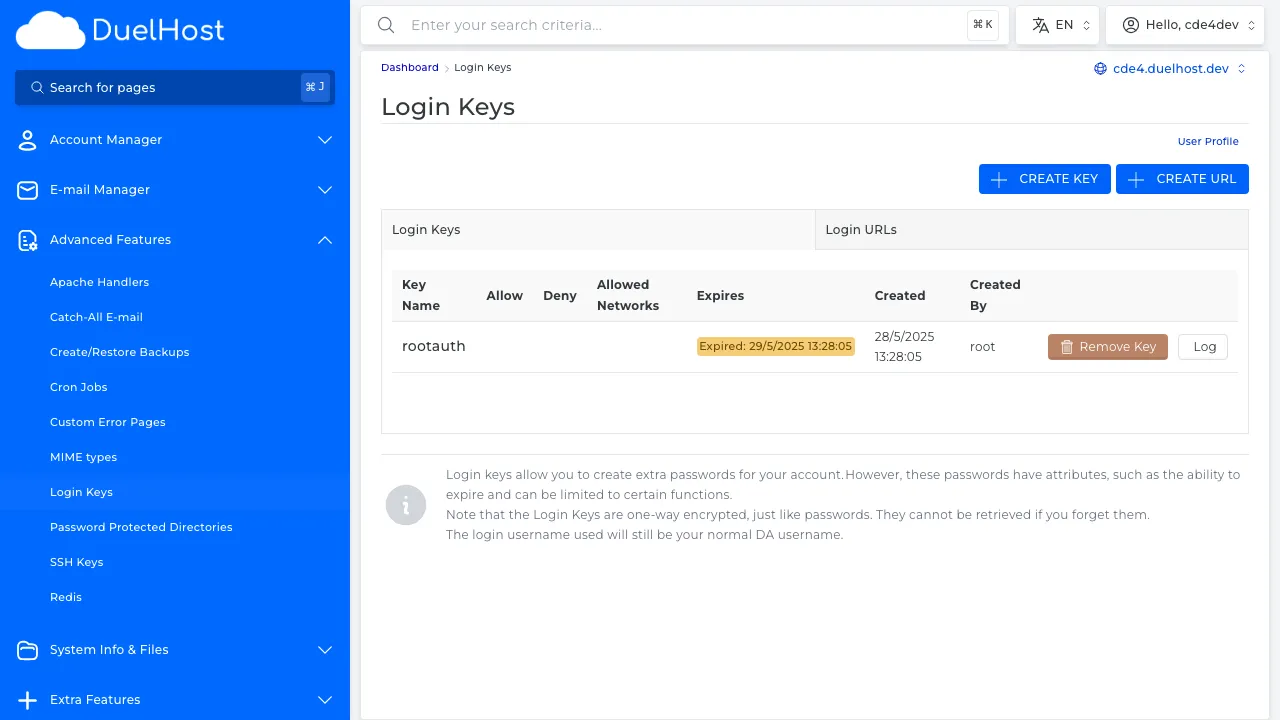
Task: Click the E-mail Manager envelope icon
Action: pyautogui.click(x=27, y=190)
